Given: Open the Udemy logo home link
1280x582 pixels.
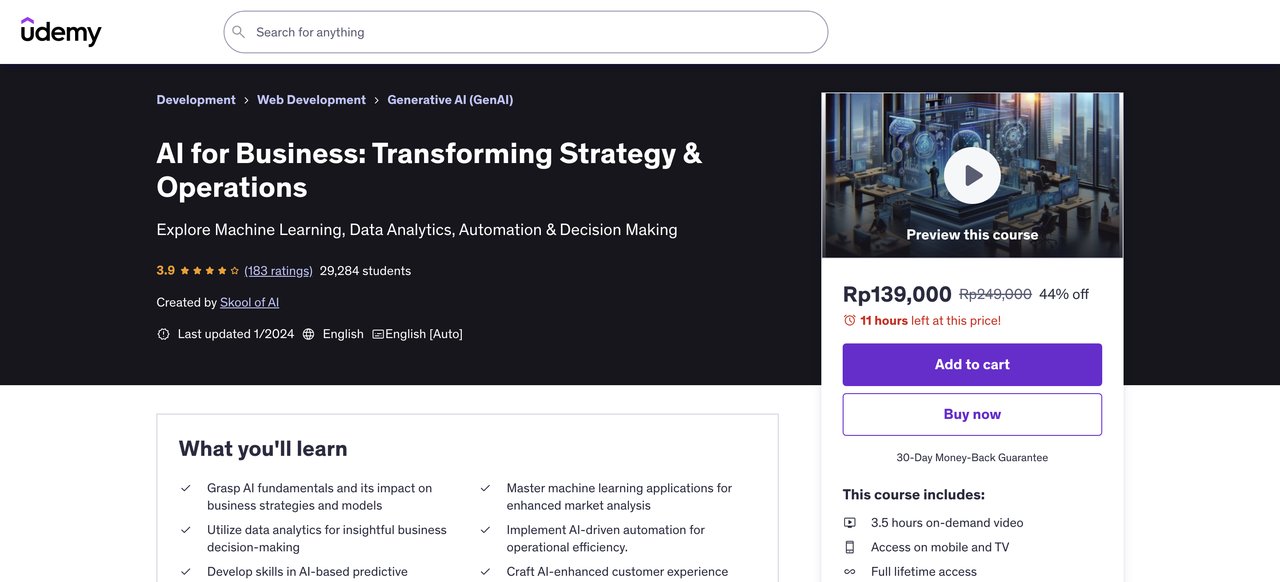Looking at the screenshot, I should (x=61, y=32).
